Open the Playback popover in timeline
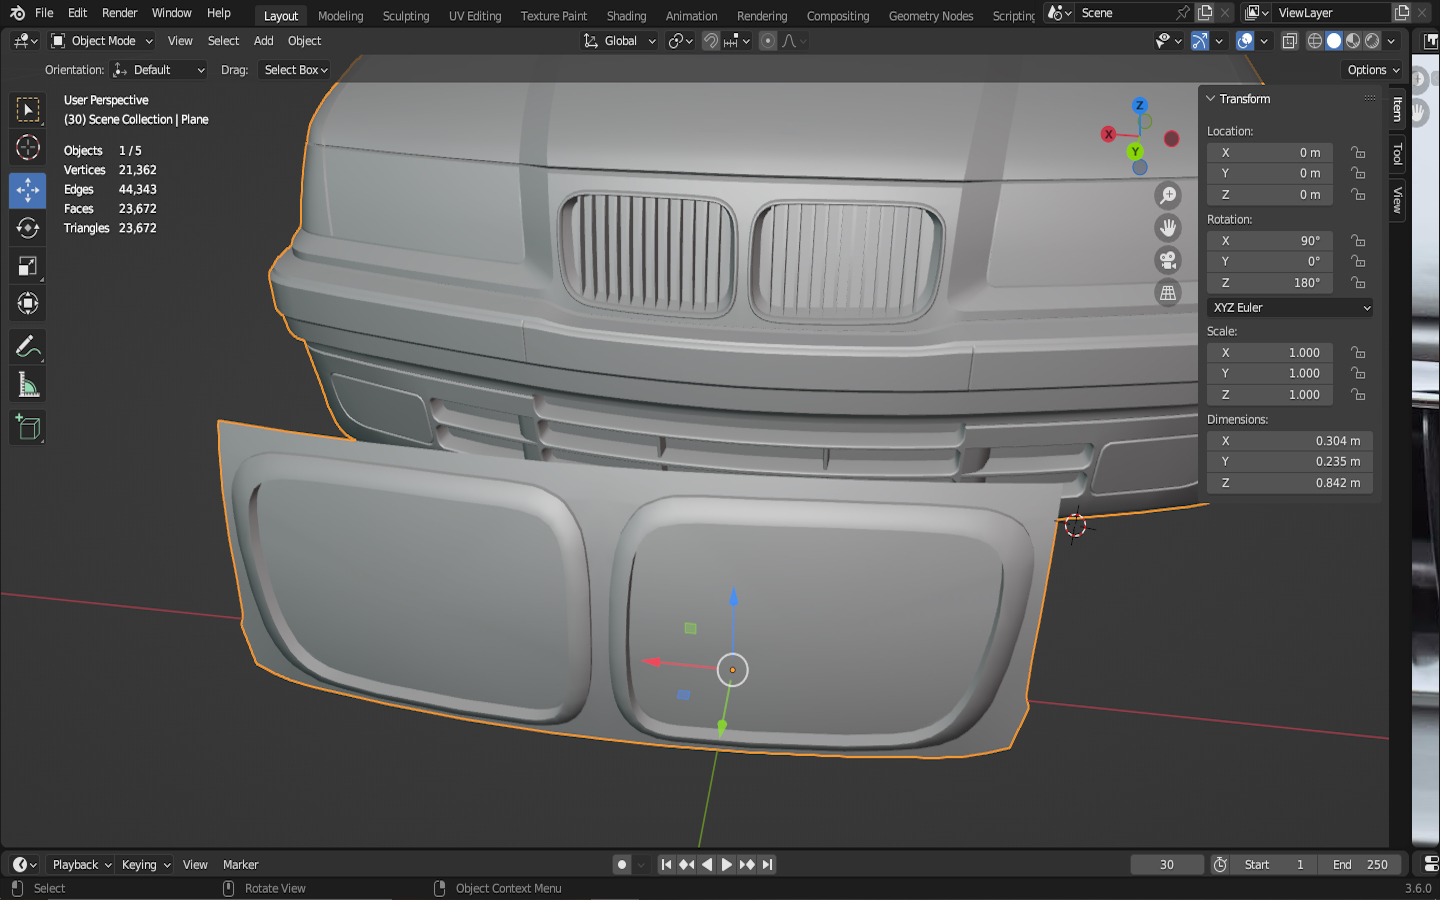 click(x=81, y=865)
